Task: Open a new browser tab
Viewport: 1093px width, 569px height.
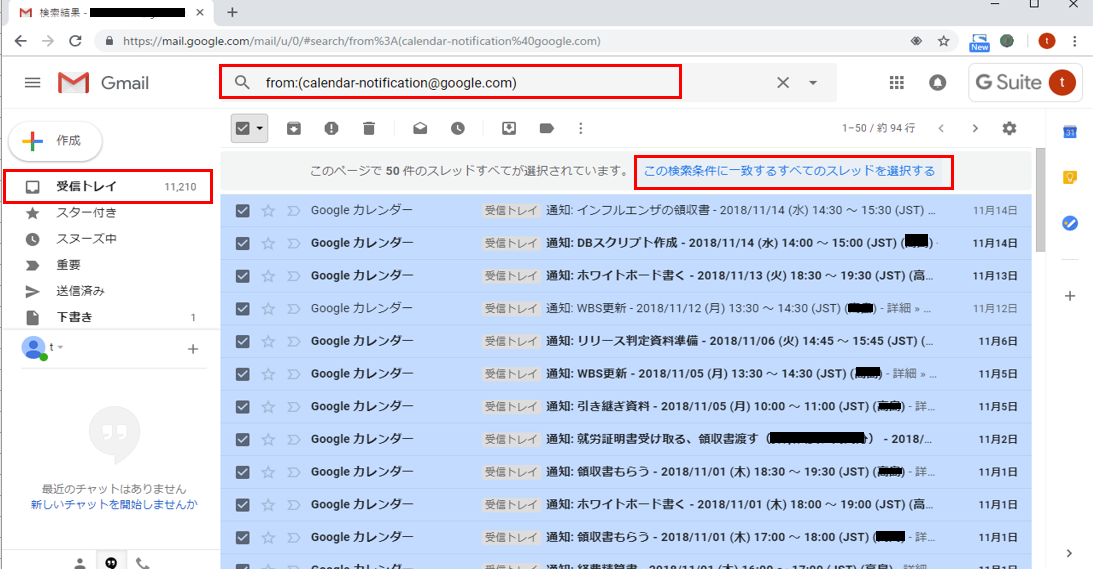Action: 232,12
